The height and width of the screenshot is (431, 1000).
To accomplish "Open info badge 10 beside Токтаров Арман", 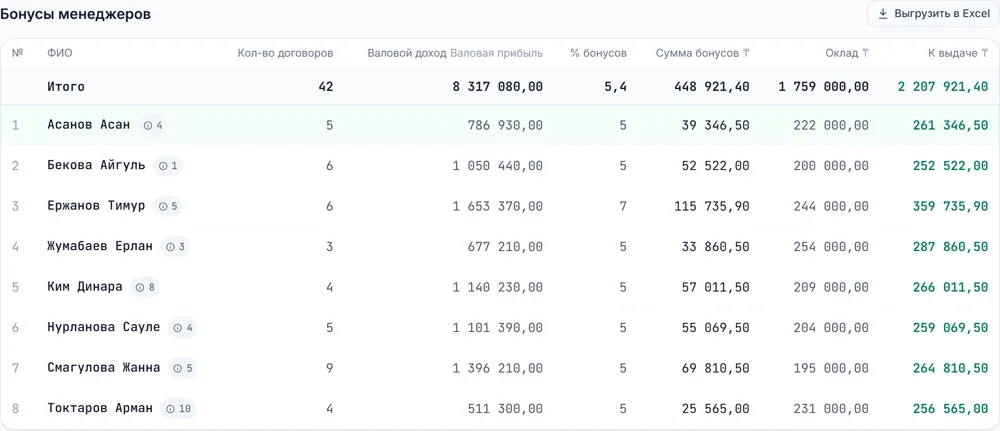I will coord(178,409).
